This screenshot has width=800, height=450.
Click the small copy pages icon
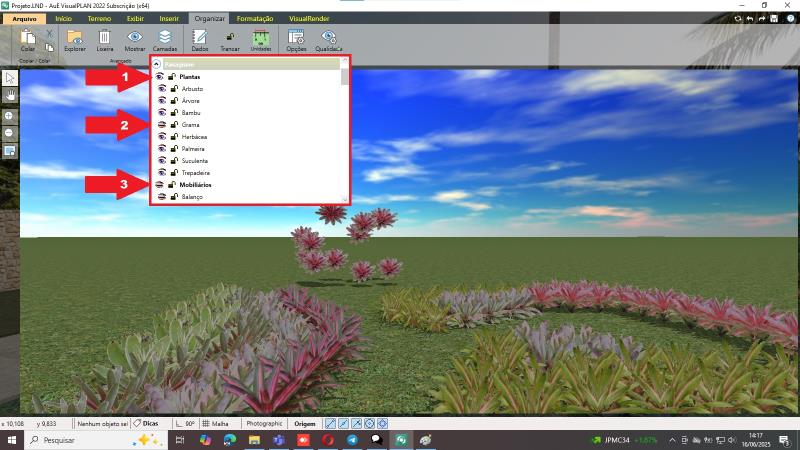click(x=49, y=47)
